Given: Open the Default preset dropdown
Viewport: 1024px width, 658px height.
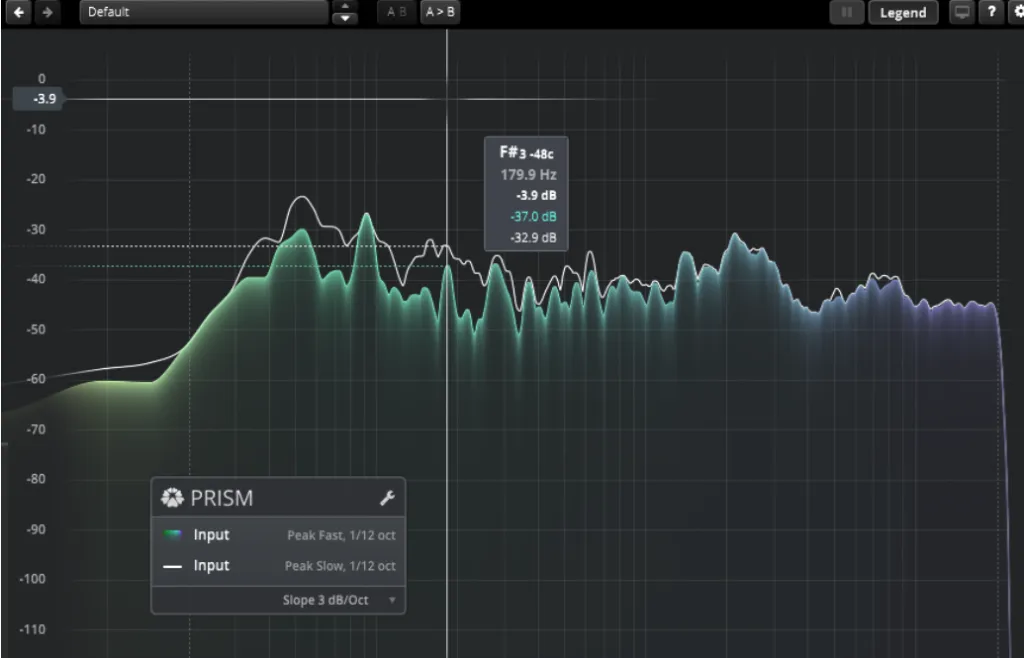Looking at the screenshot, I should tap(204, 12).
